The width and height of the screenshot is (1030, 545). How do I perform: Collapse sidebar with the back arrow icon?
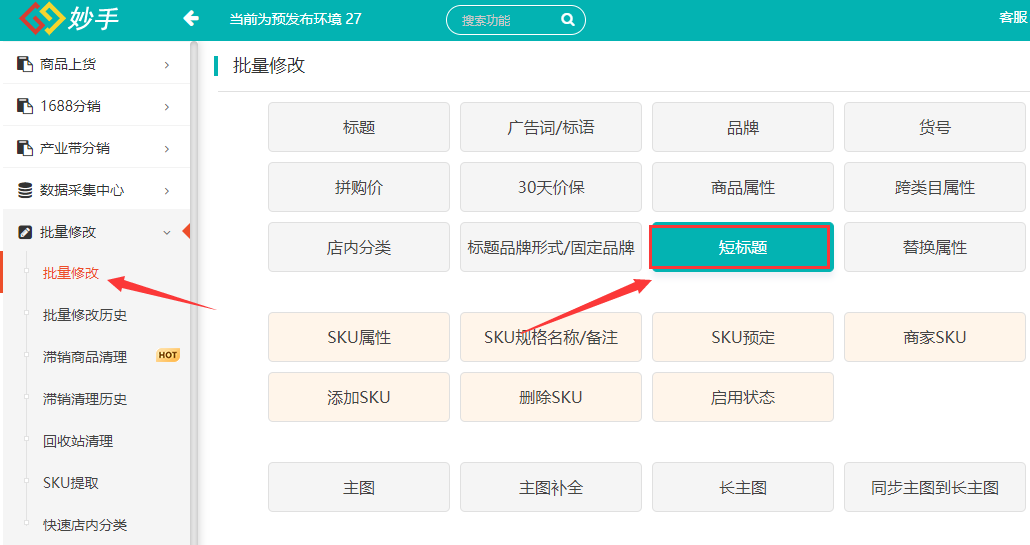coord(191,19)
